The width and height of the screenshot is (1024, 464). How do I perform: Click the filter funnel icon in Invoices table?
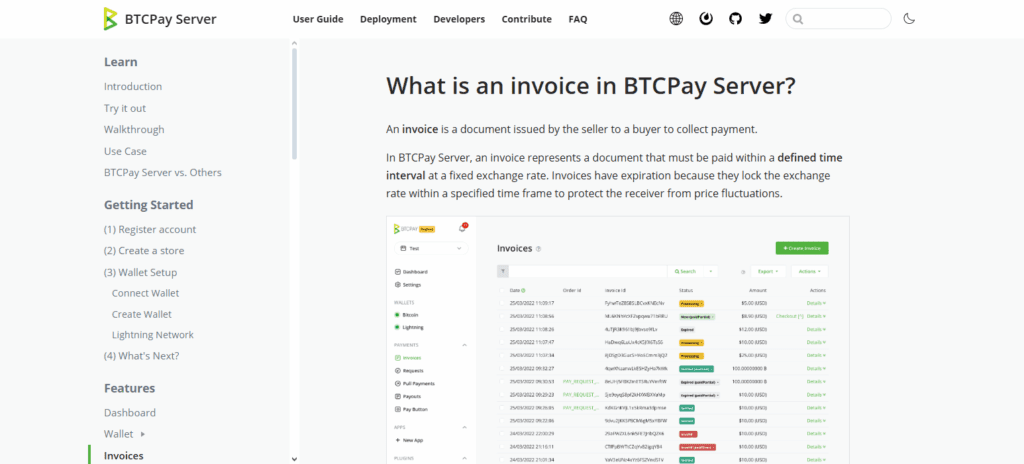pos(503,271)
